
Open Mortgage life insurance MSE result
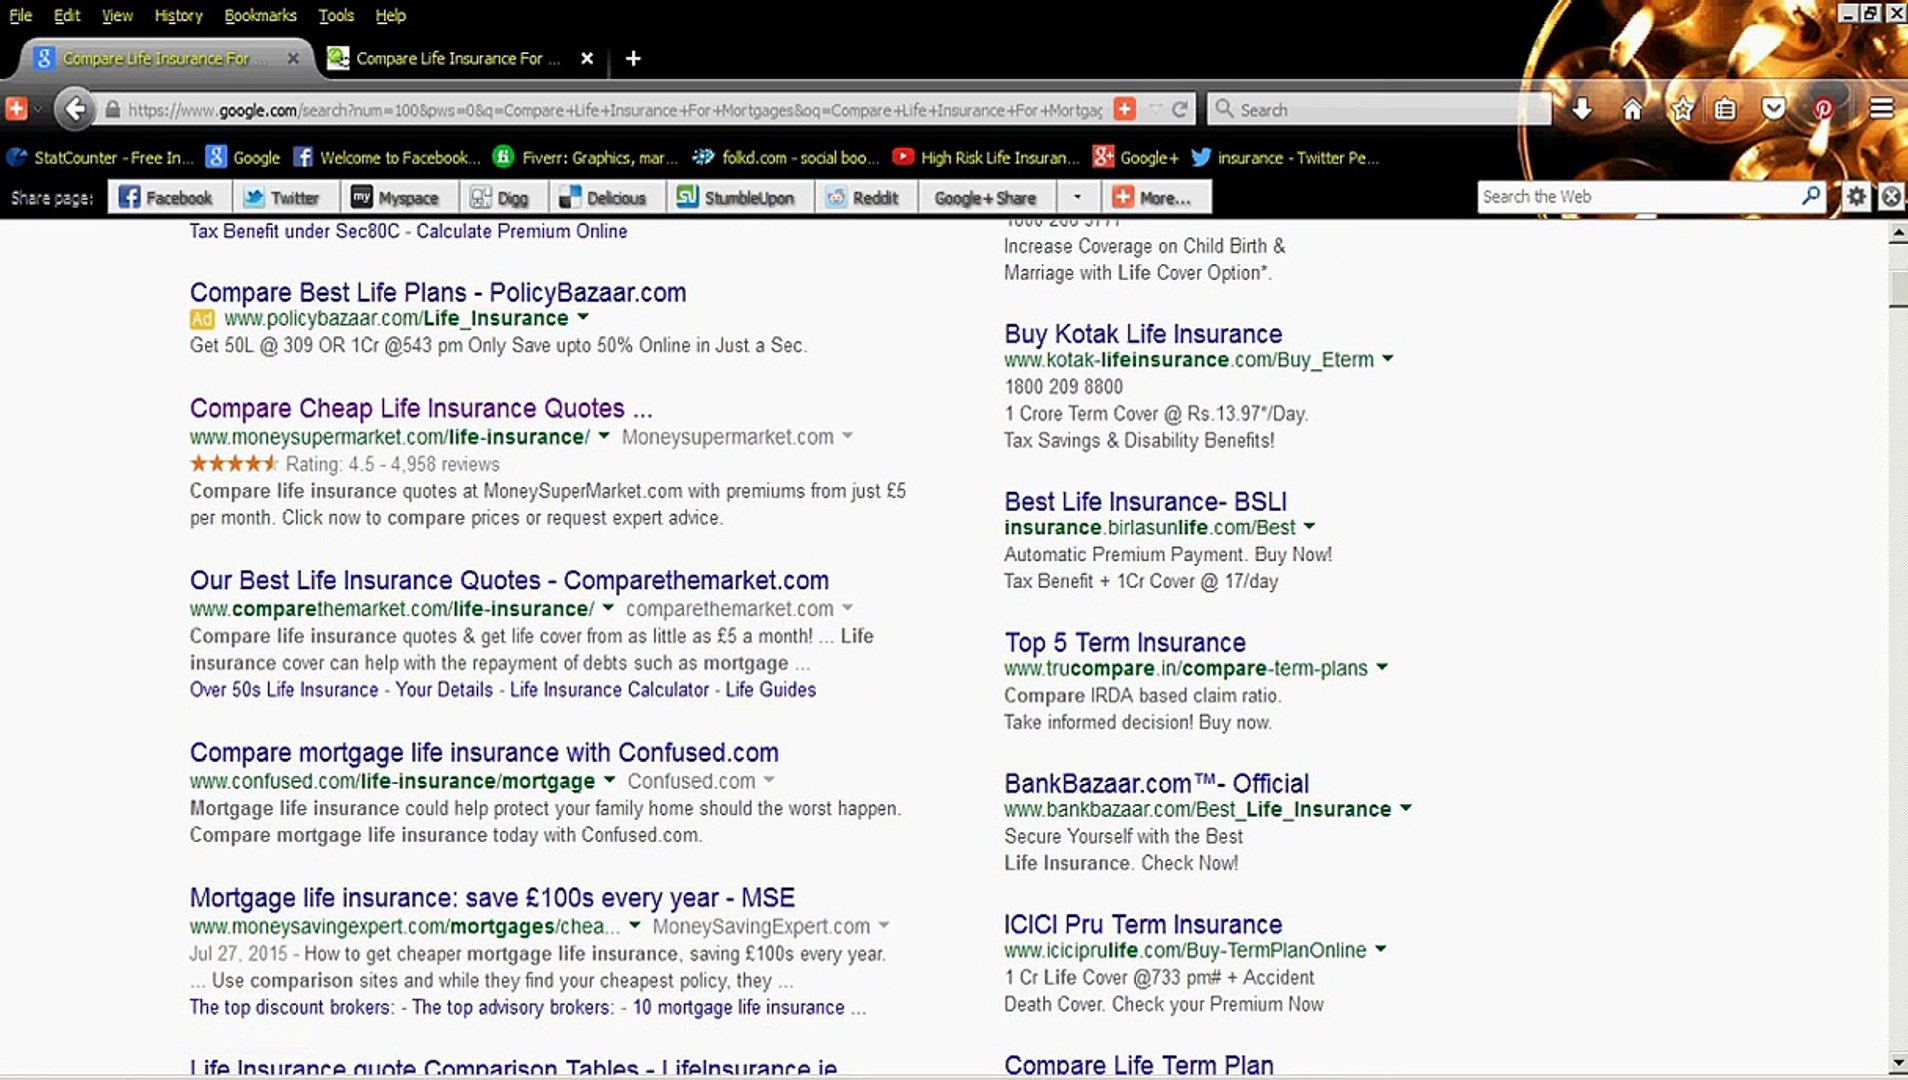tap(492, 897)
